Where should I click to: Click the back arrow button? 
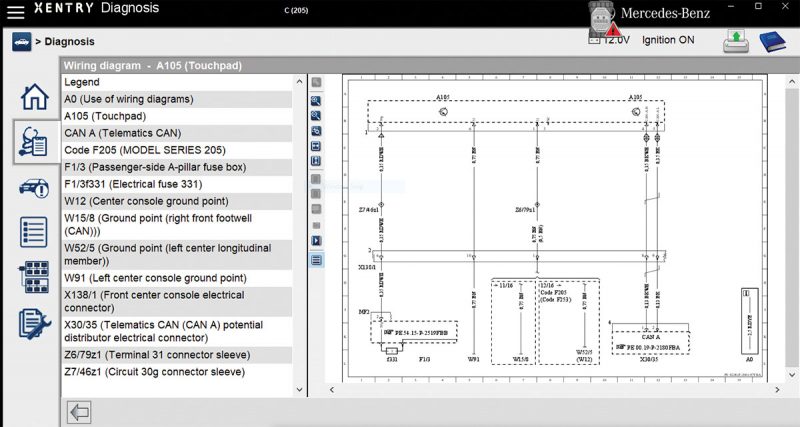[80, 412]
